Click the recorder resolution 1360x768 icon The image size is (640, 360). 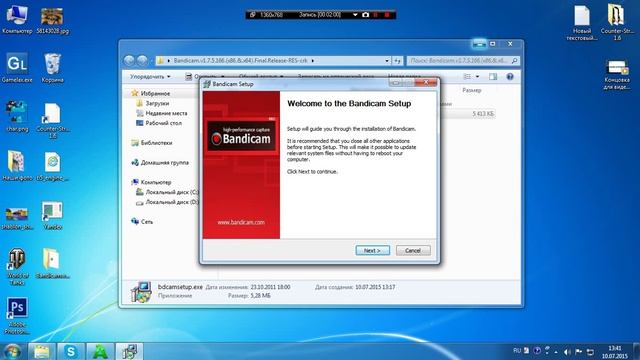253,15
